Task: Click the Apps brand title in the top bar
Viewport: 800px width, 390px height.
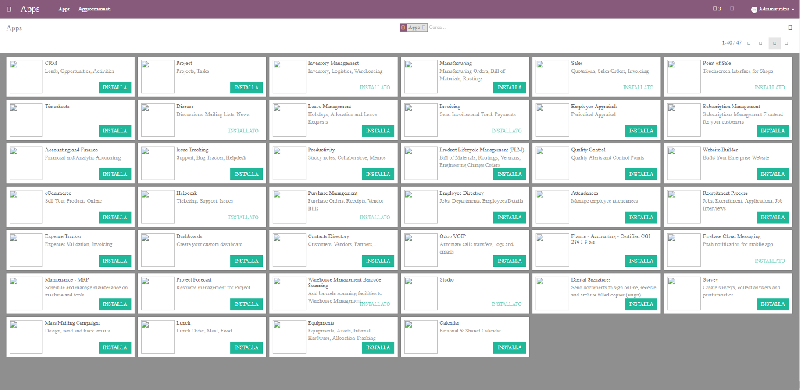Action: (30, 9)
